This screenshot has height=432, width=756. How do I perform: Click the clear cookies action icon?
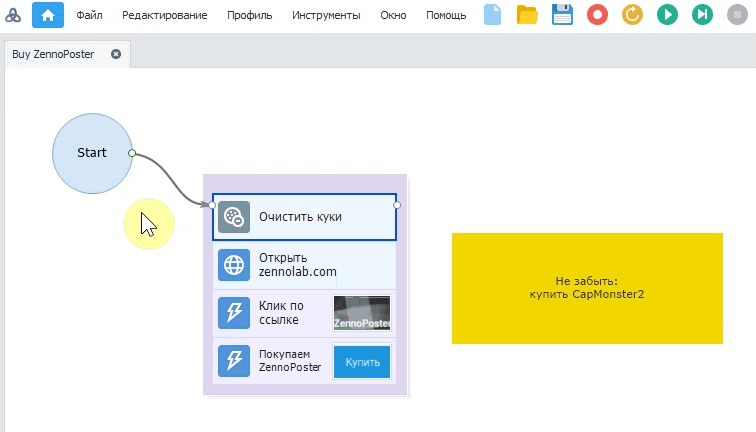[x=234, y=217]
